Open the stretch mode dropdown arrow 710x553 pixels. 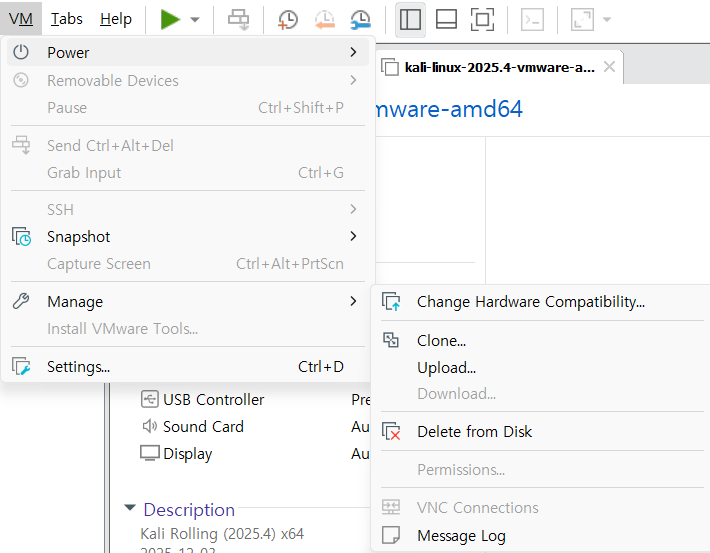(607, 19)
